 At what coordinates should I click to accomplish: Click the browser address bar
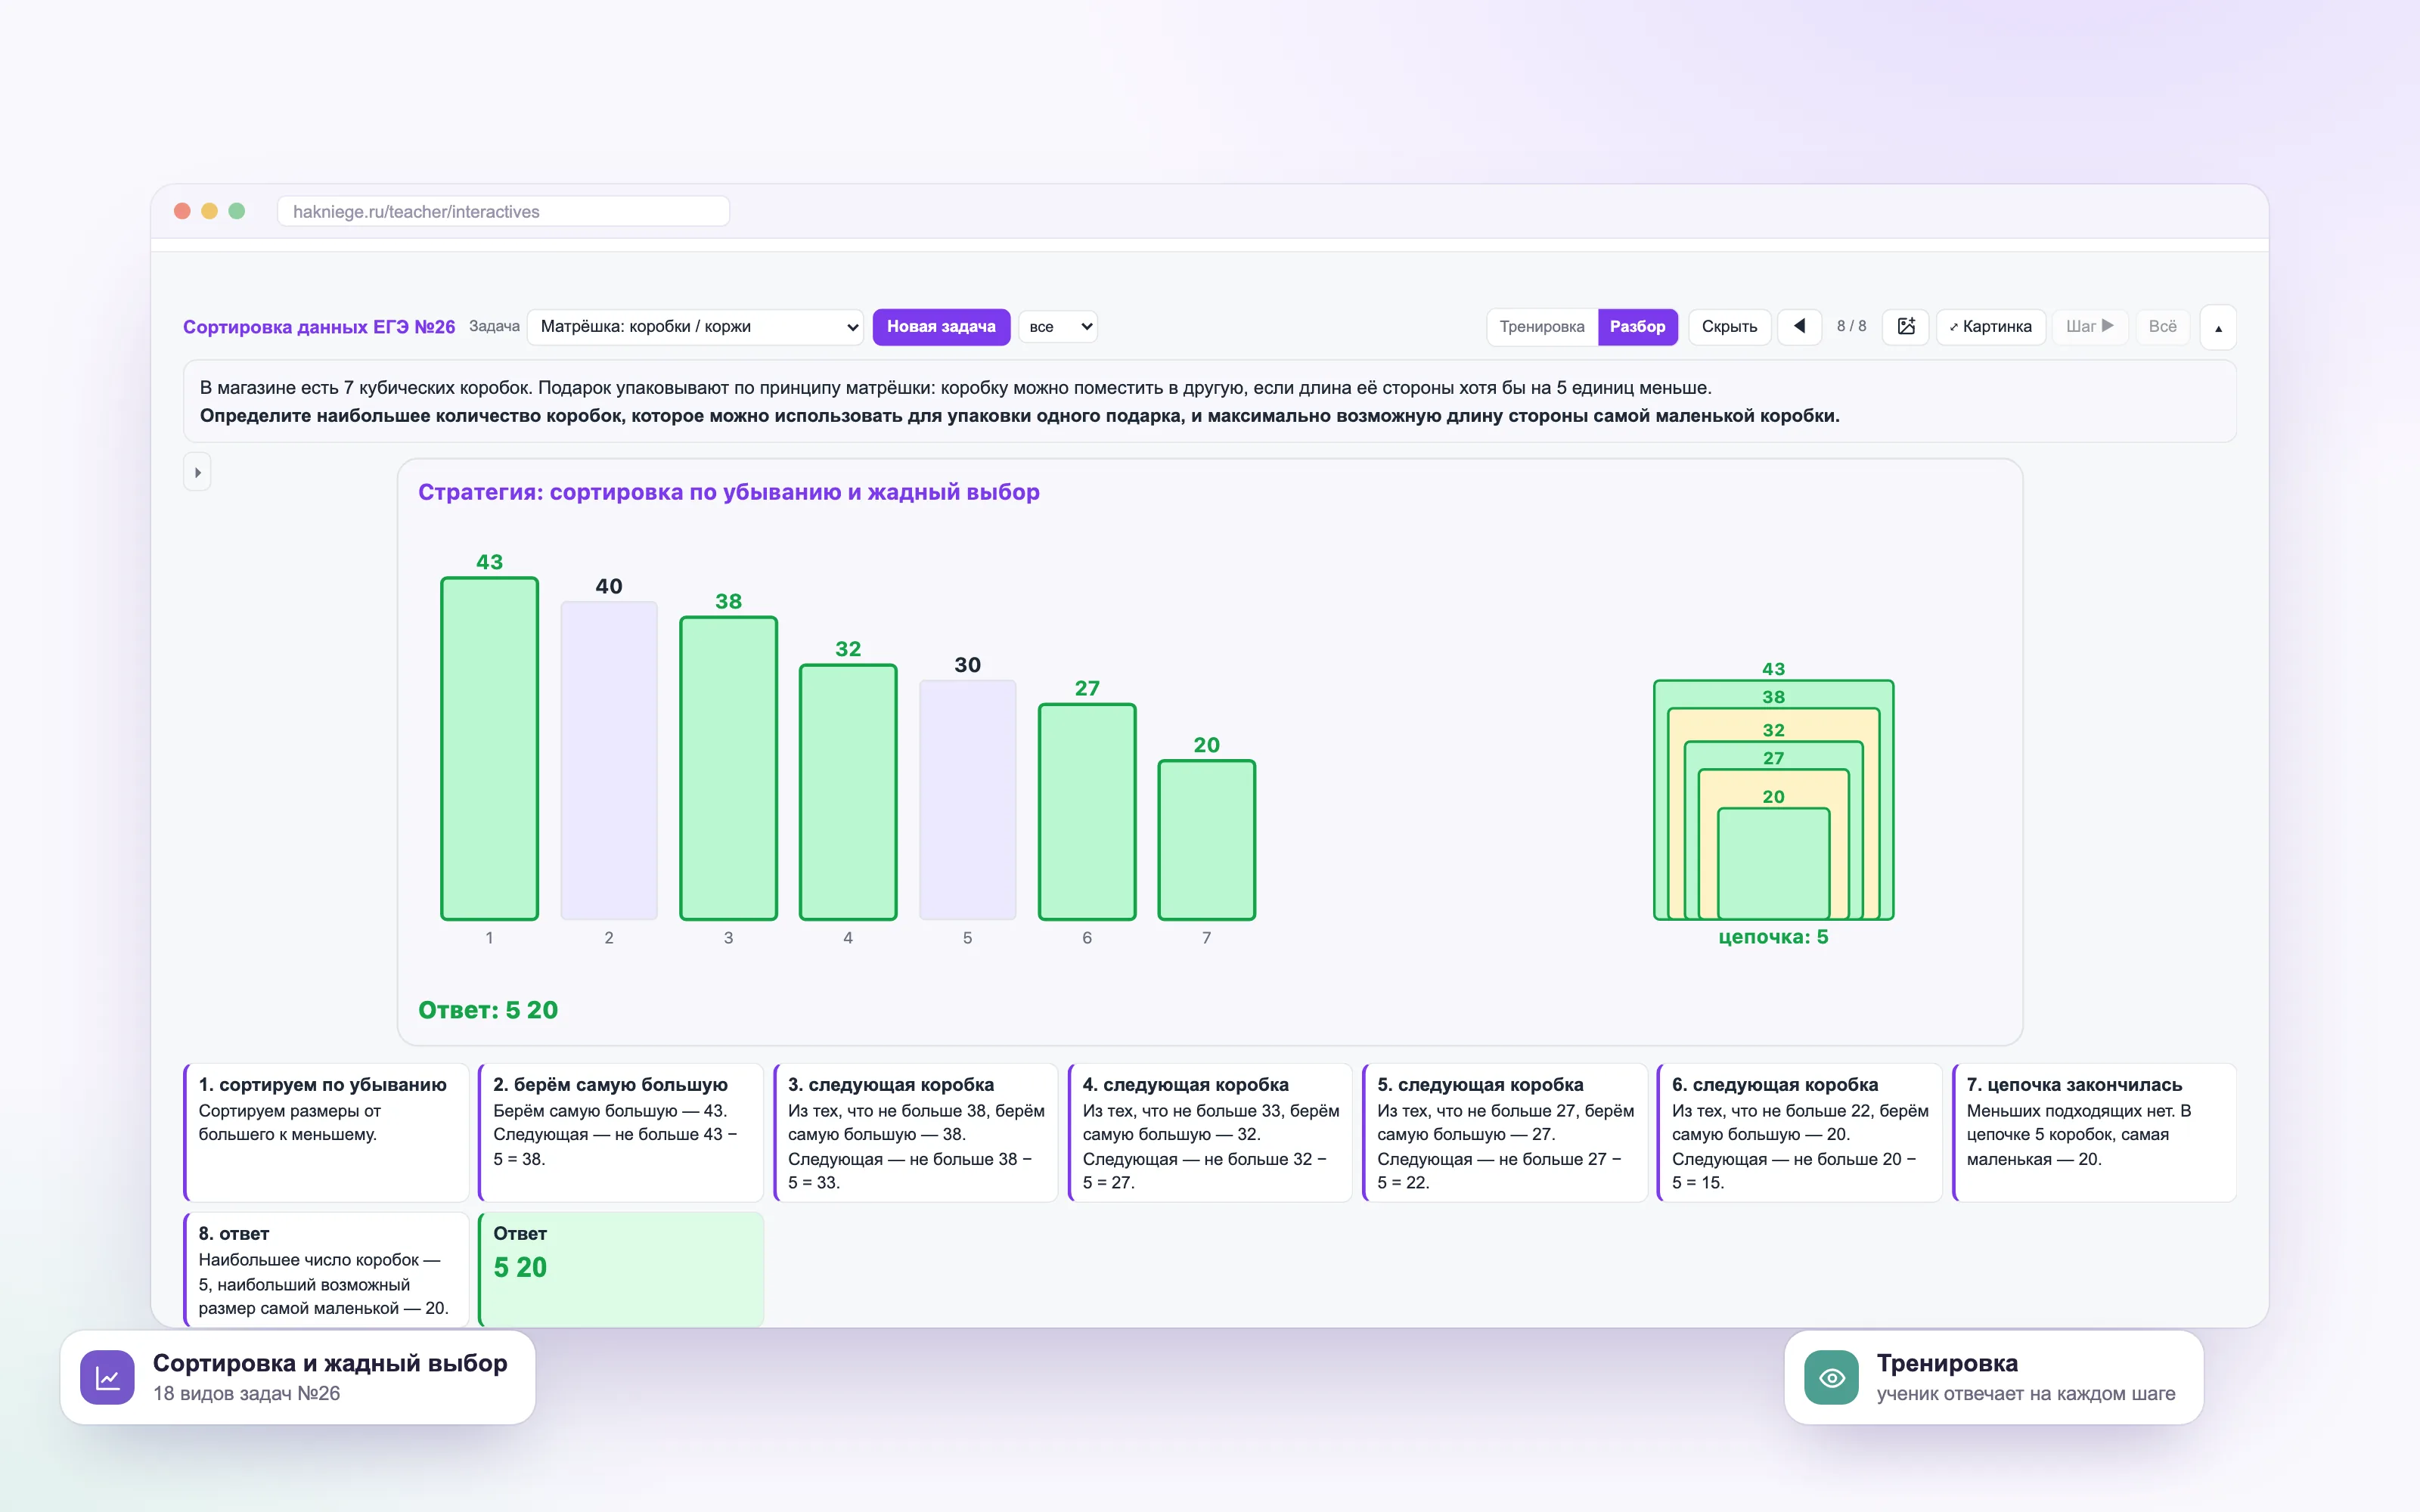[503, 211]
